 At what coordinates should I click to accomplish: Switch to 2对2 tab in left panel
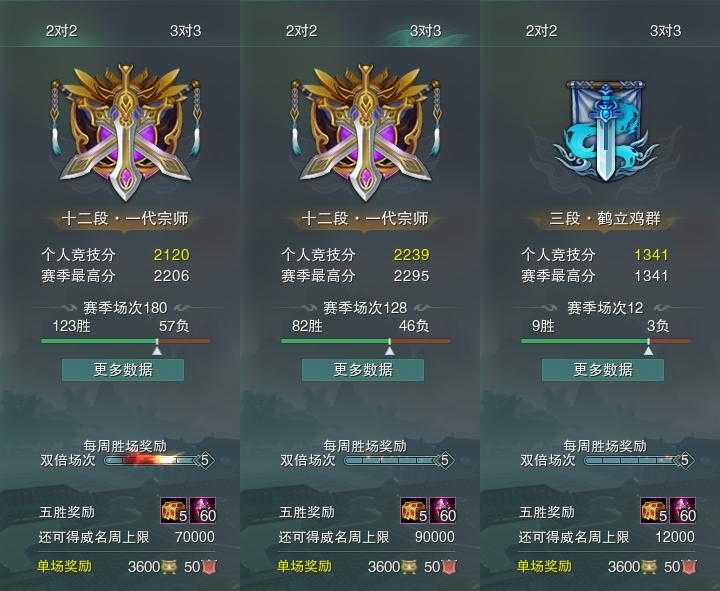tap(62, 31)
